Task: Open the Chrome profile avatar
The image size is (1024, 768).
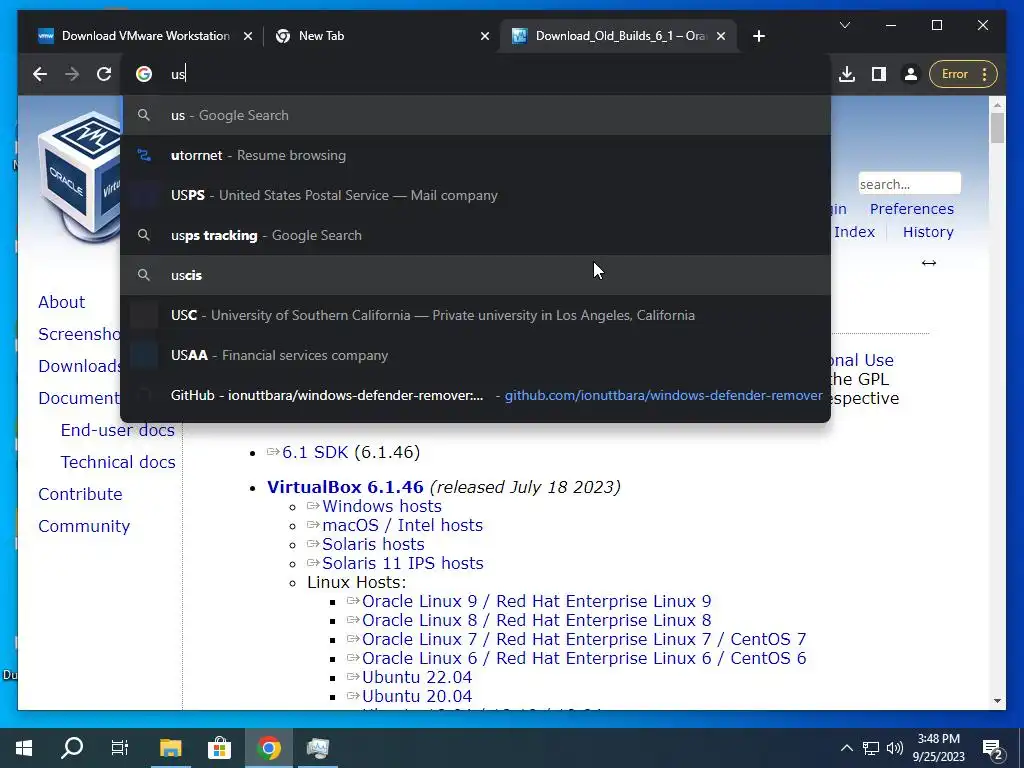Action: [911, 74]
